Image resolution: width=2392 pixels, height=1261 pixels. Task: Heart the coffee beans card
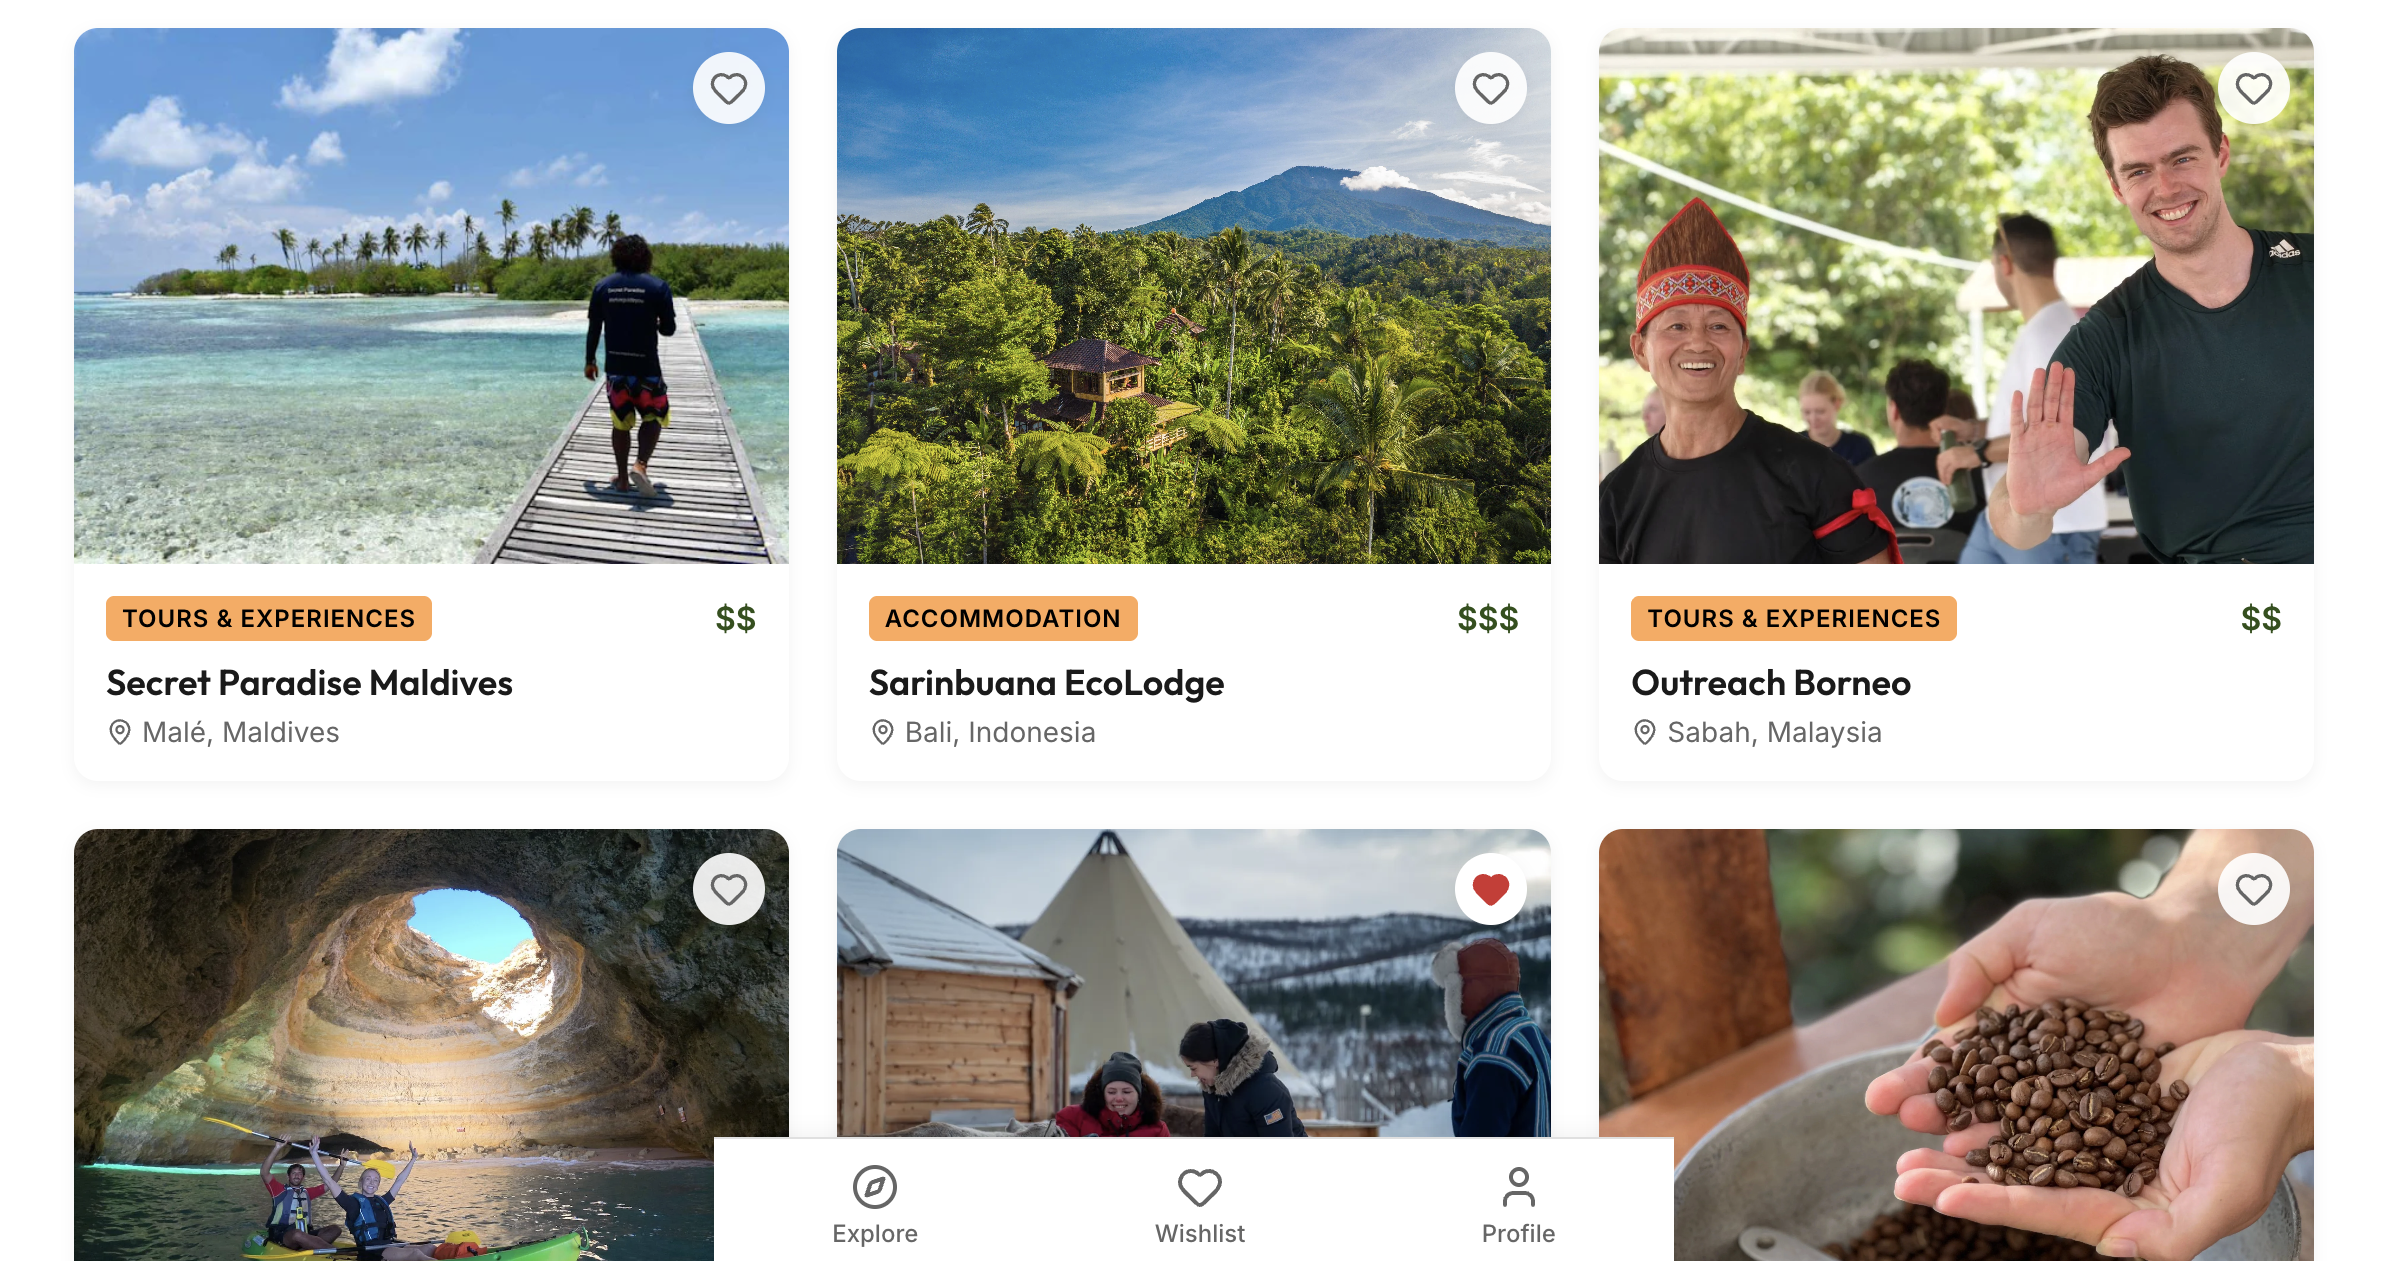2253,889
